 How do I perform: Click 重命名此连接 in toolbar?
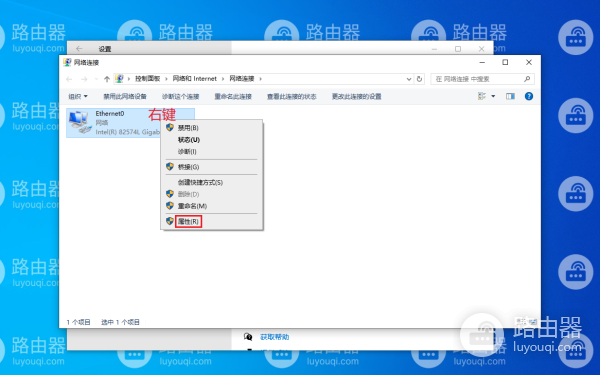tap(233, 96)
